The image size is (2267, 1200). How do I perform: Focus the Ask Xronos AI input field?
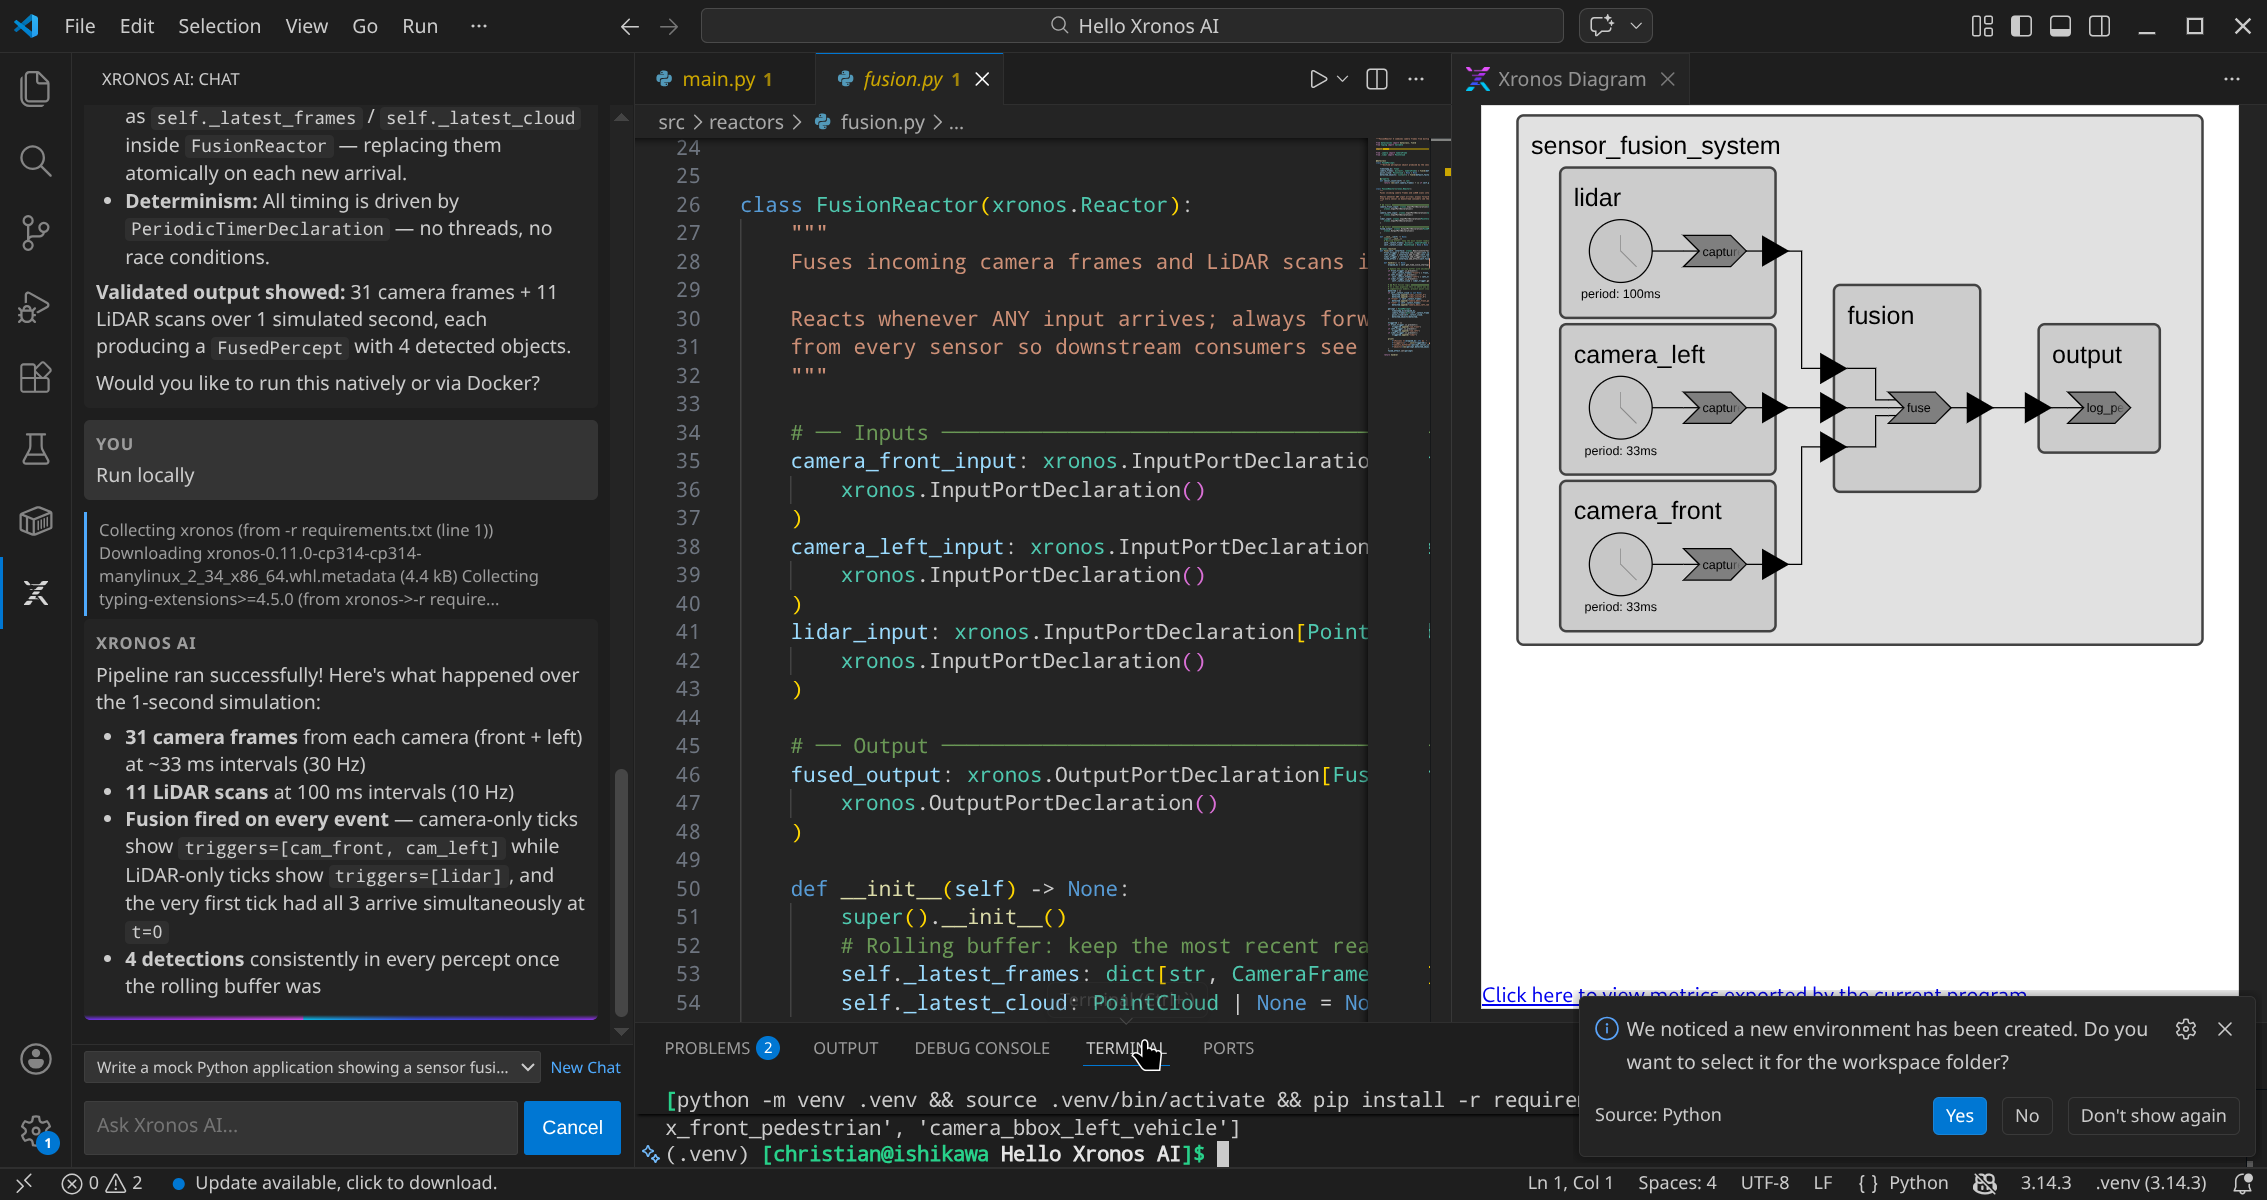[x=300, y=1126]
